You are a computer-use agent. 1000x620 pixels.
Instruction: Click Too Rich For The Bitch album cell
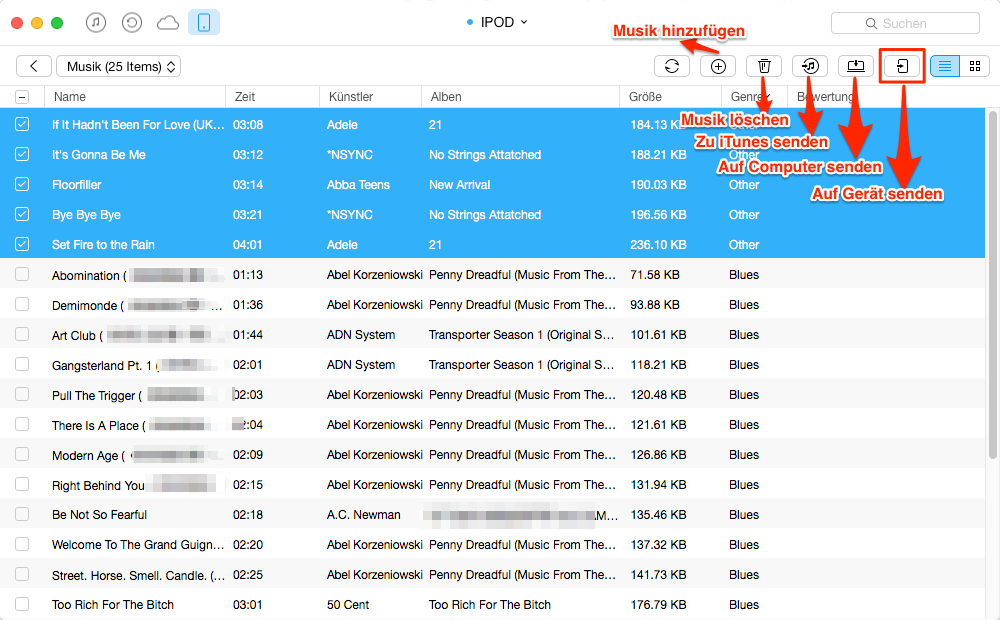point(490,605)
